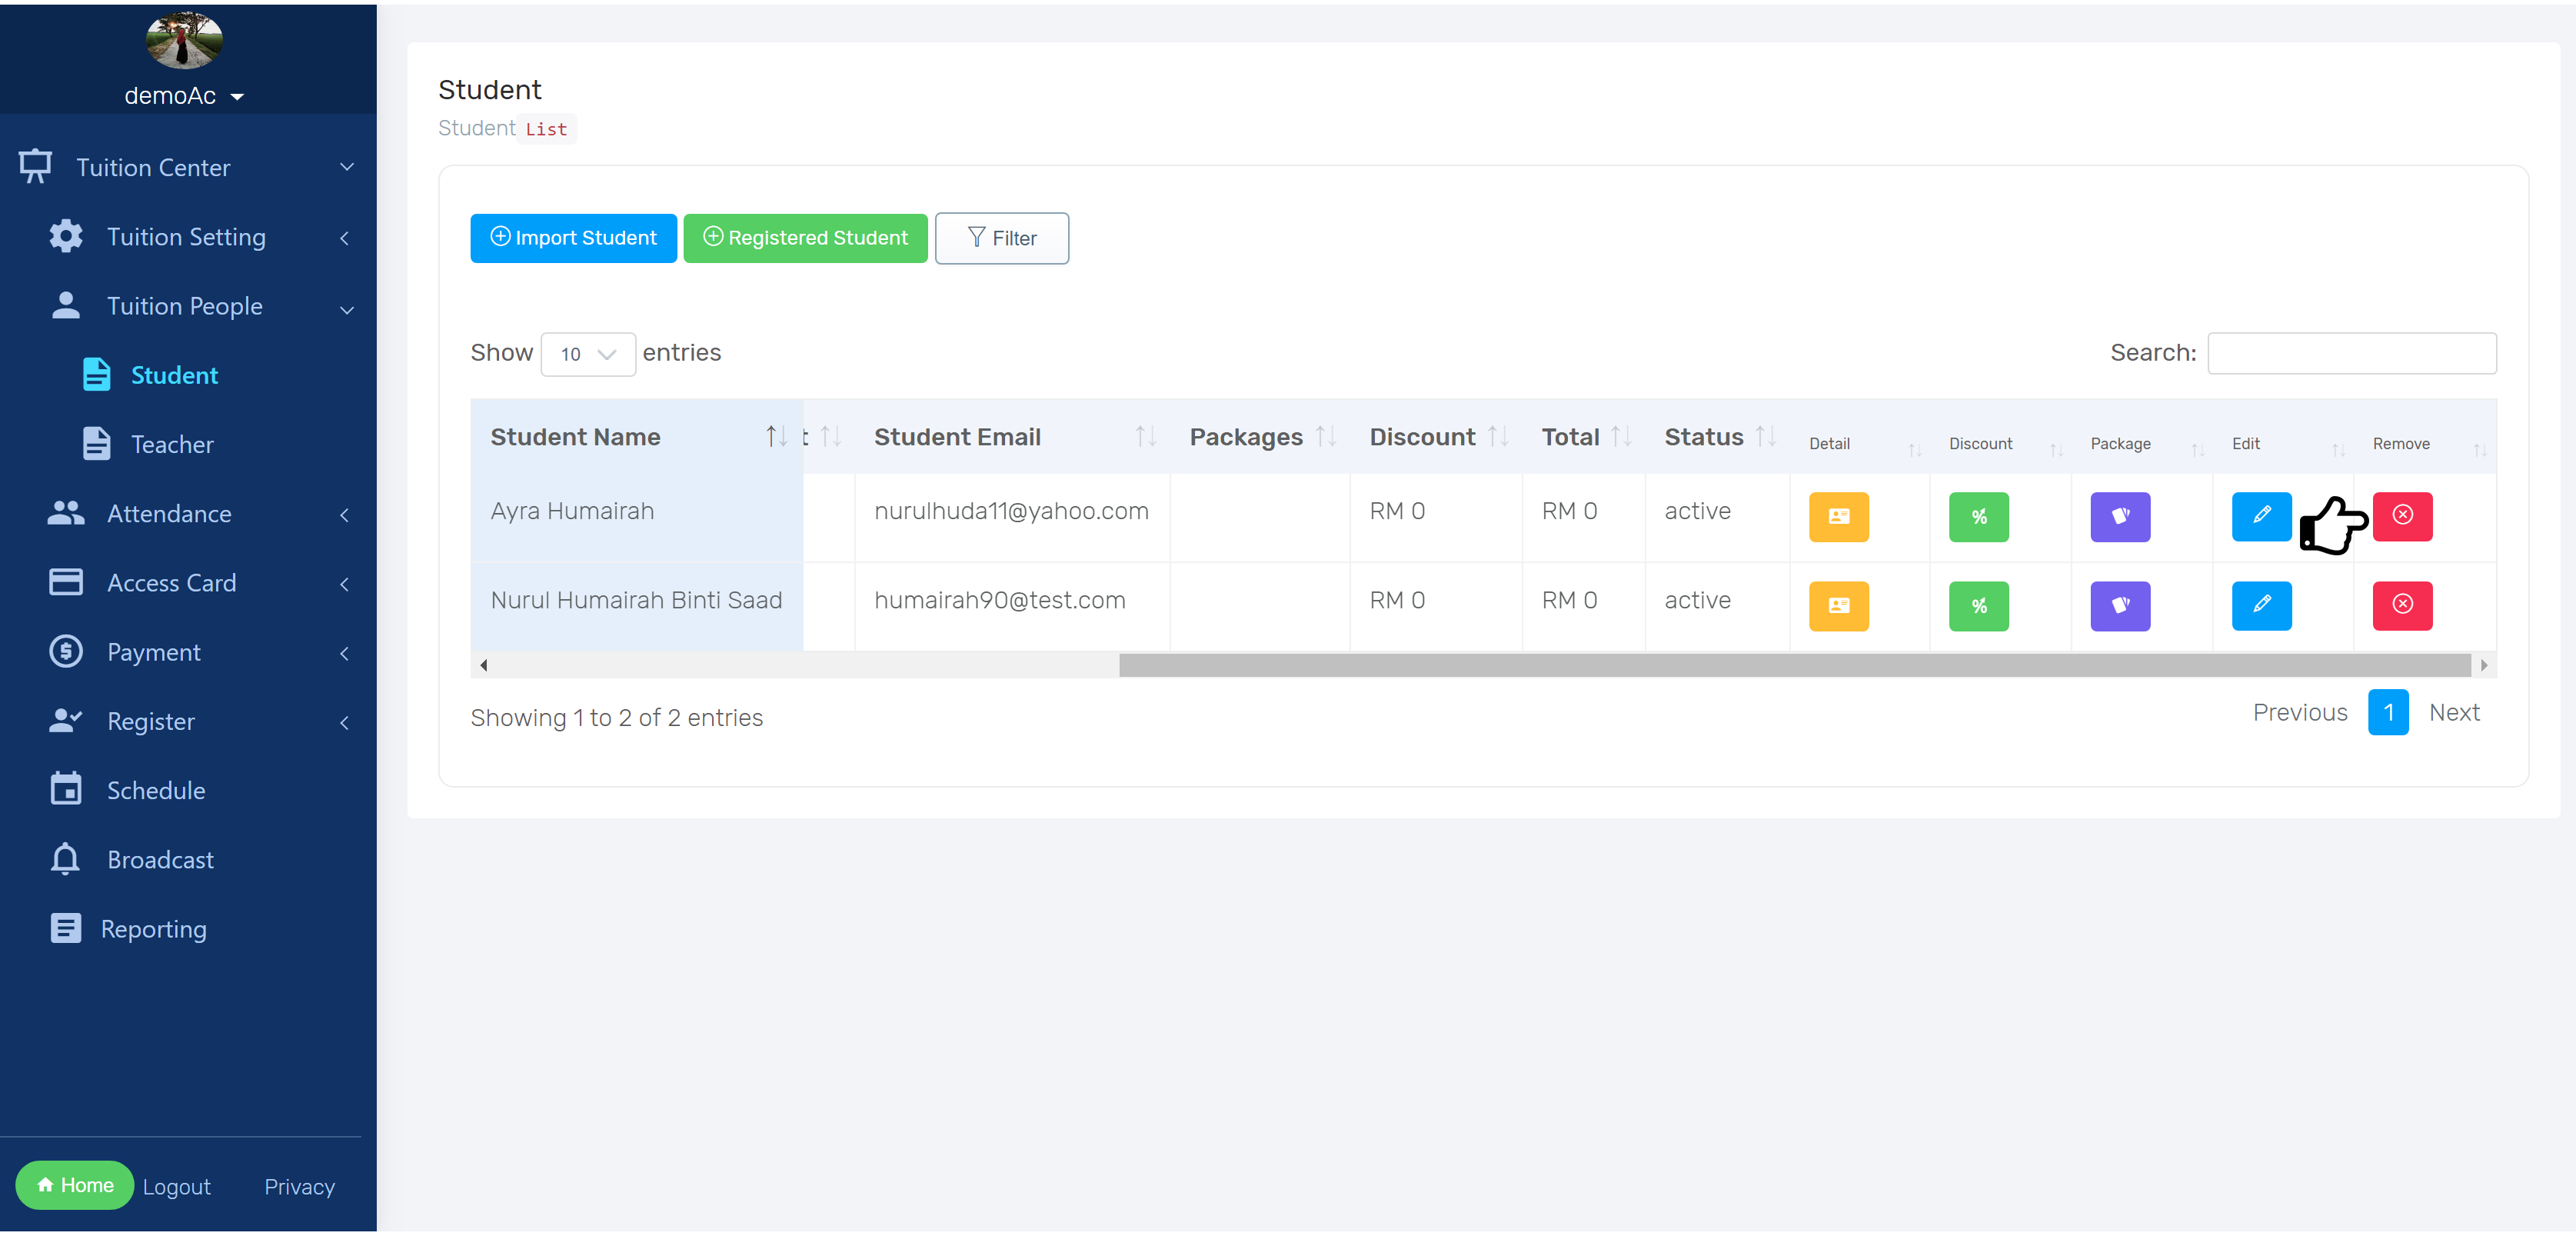Screen dimensions: 2576x1236
Task: Sort by Total column
Action: (x=1583, y=437)
